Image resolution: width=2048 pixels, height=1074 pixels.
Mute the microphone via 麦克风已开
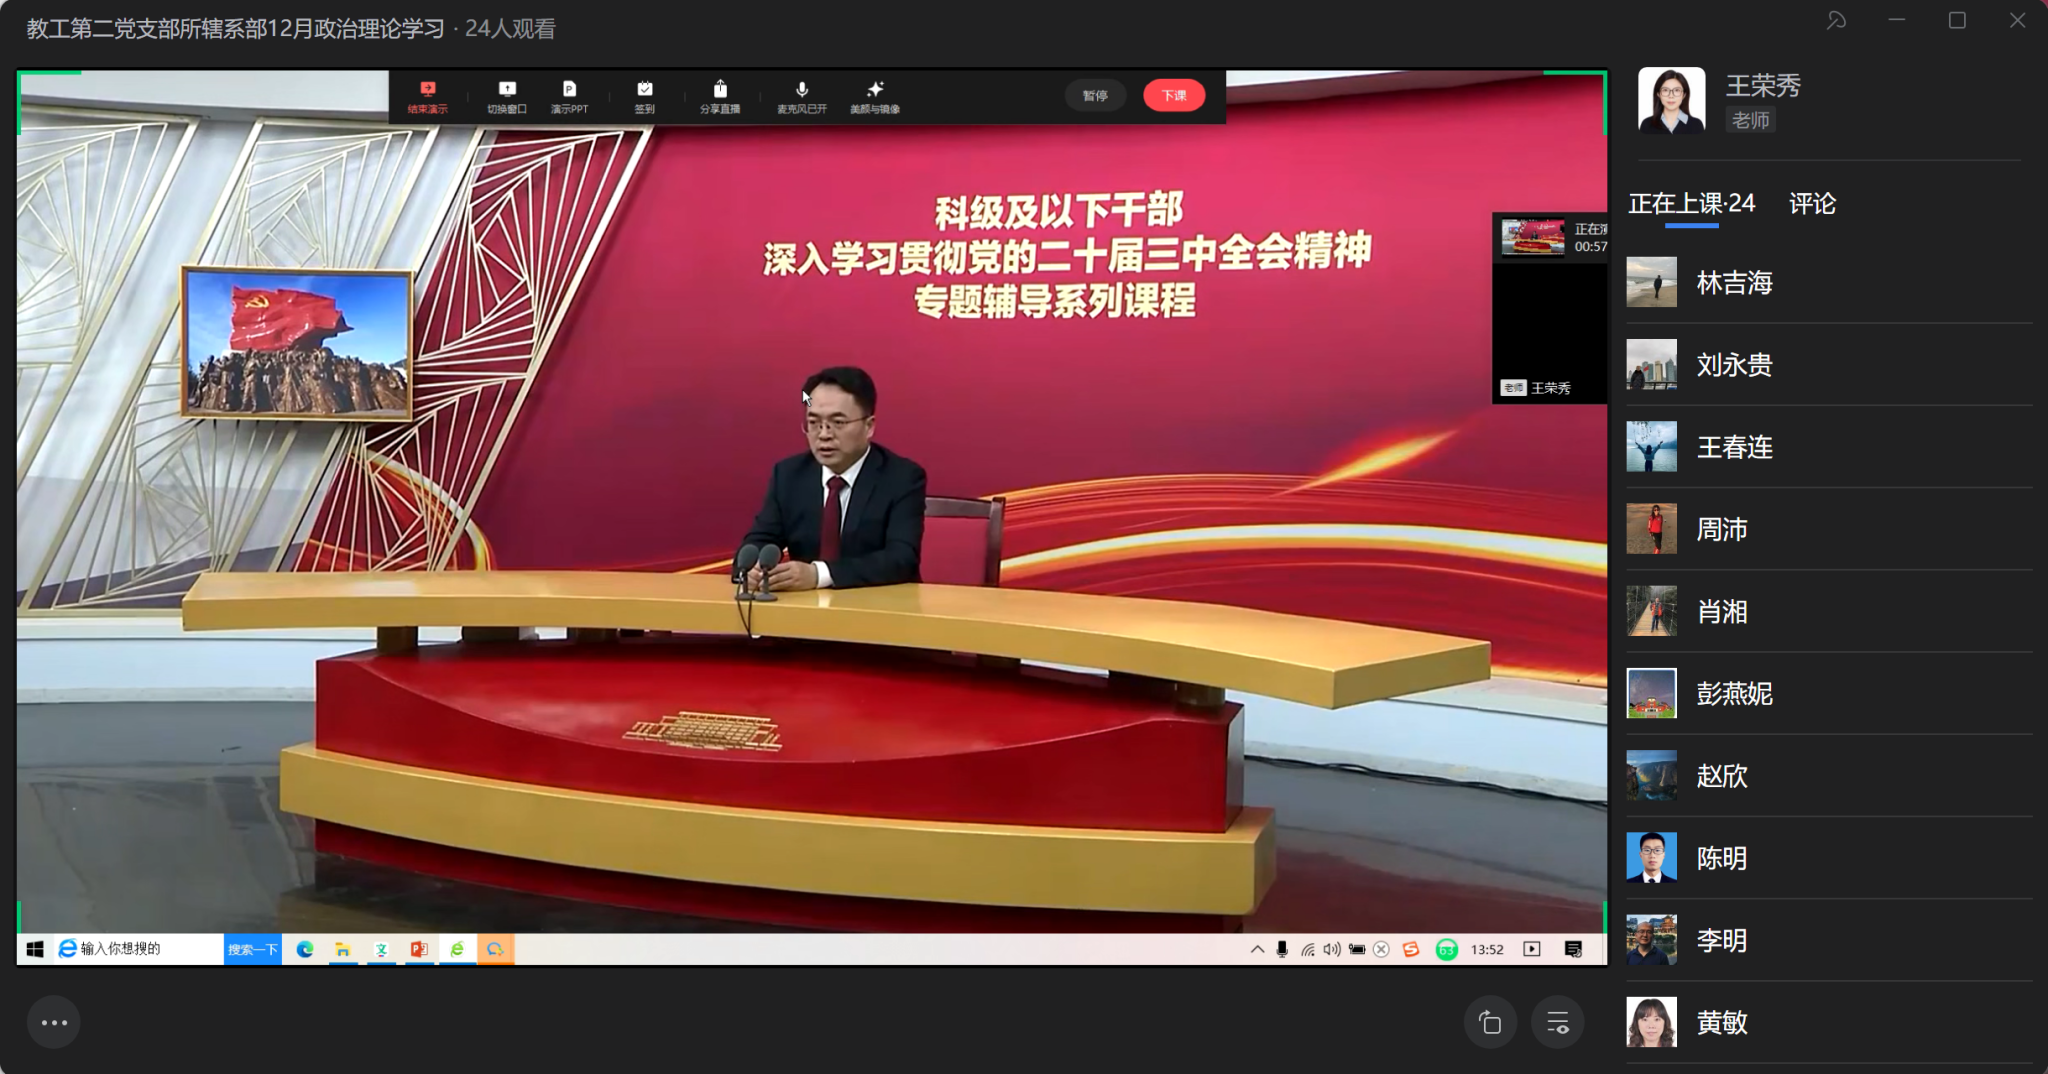pos(802,96)
